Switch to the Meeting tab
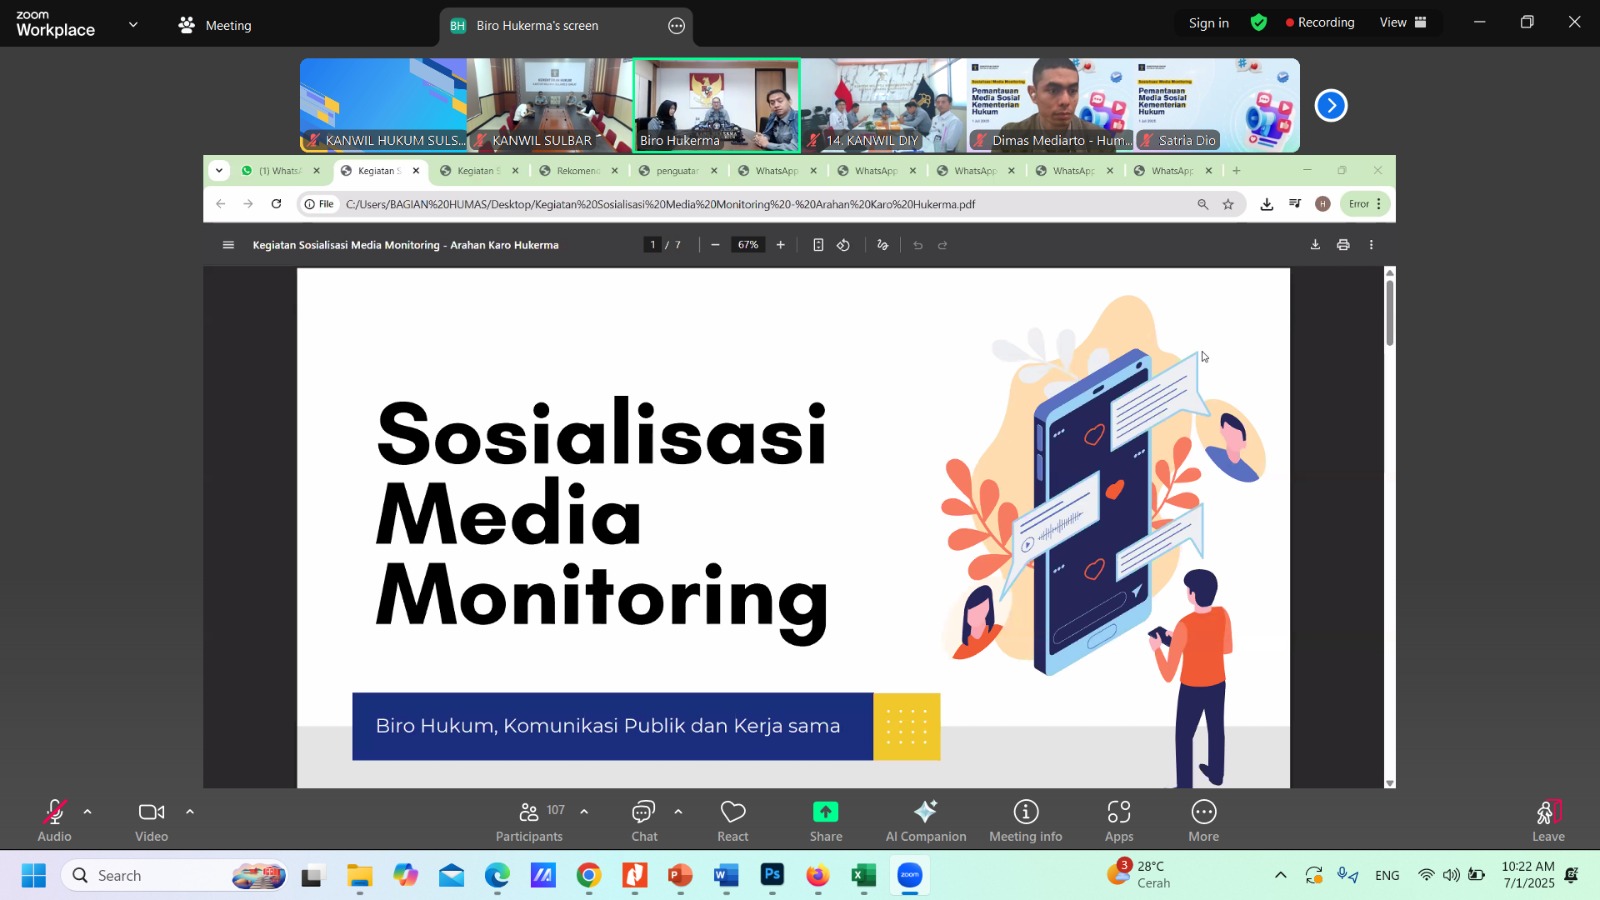1600x900 pixels. pos(215,25)
